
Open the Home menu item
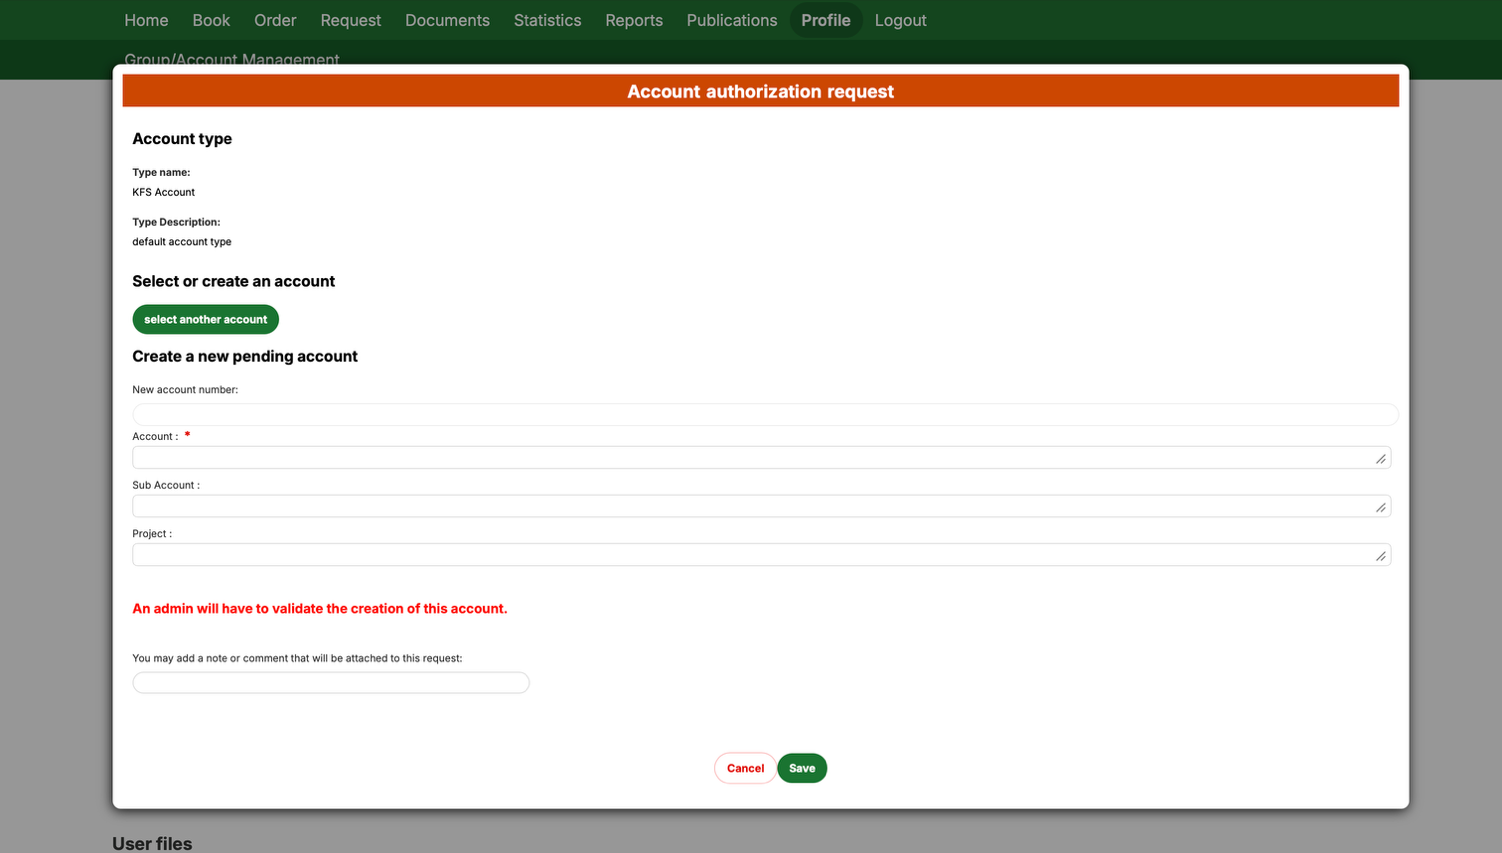pyautogui.click(x=146, y=20)
